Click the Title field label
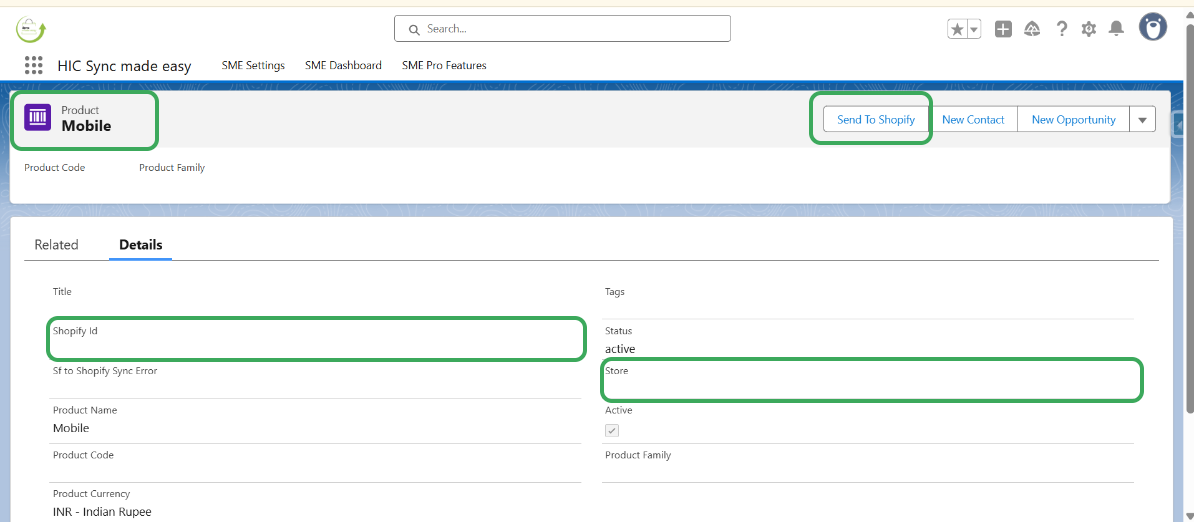 [x=62, y=291]
